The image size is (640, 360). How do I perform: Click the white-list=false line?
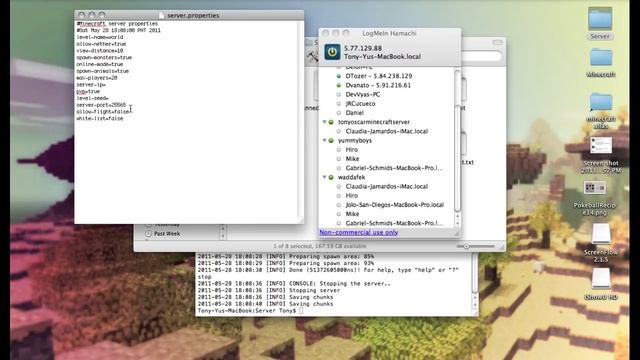[x=100, y=119]
